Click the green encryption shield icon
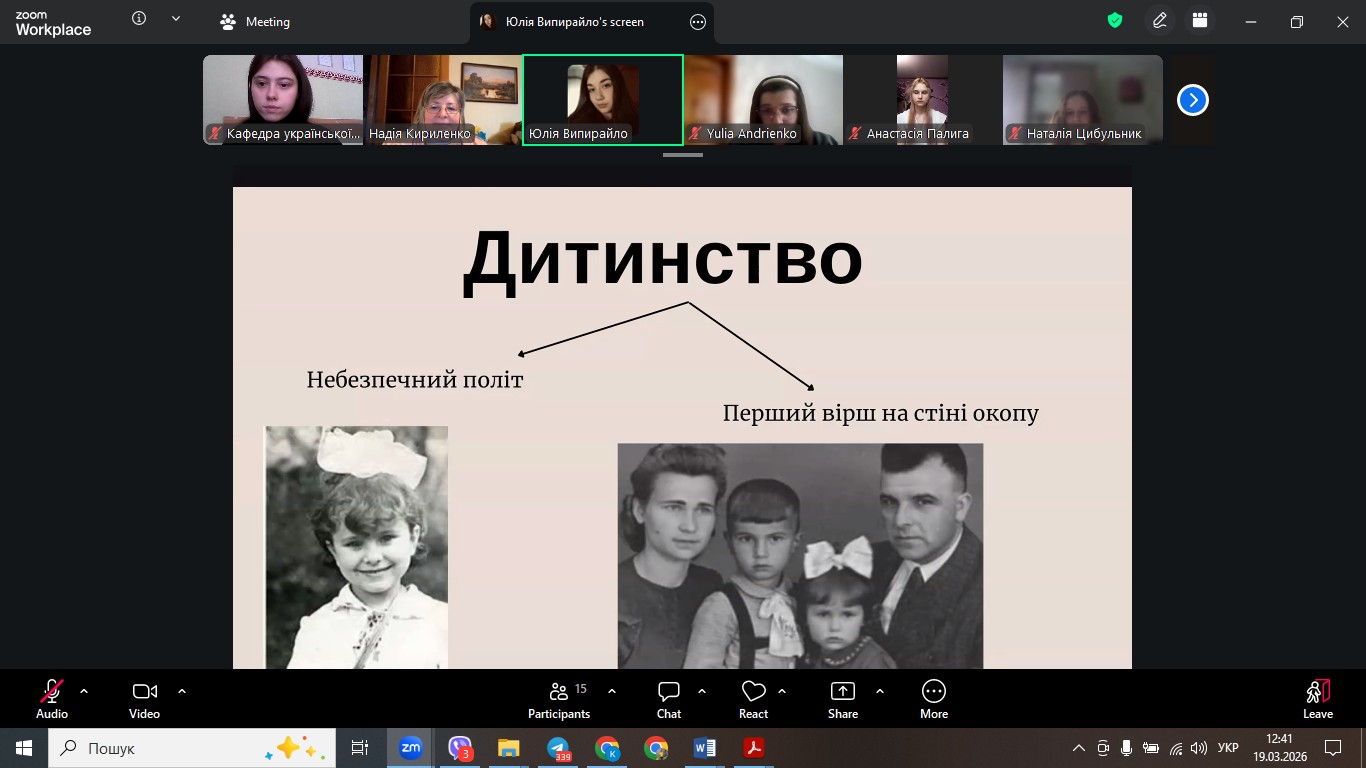This screenshot has width=1366, height=768. 1115,20
